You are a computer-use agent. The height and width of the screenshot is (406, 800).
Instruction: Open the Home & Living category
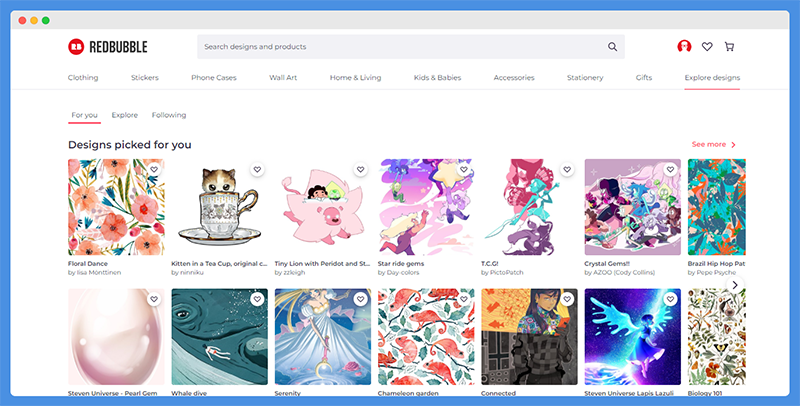(356, 78)
